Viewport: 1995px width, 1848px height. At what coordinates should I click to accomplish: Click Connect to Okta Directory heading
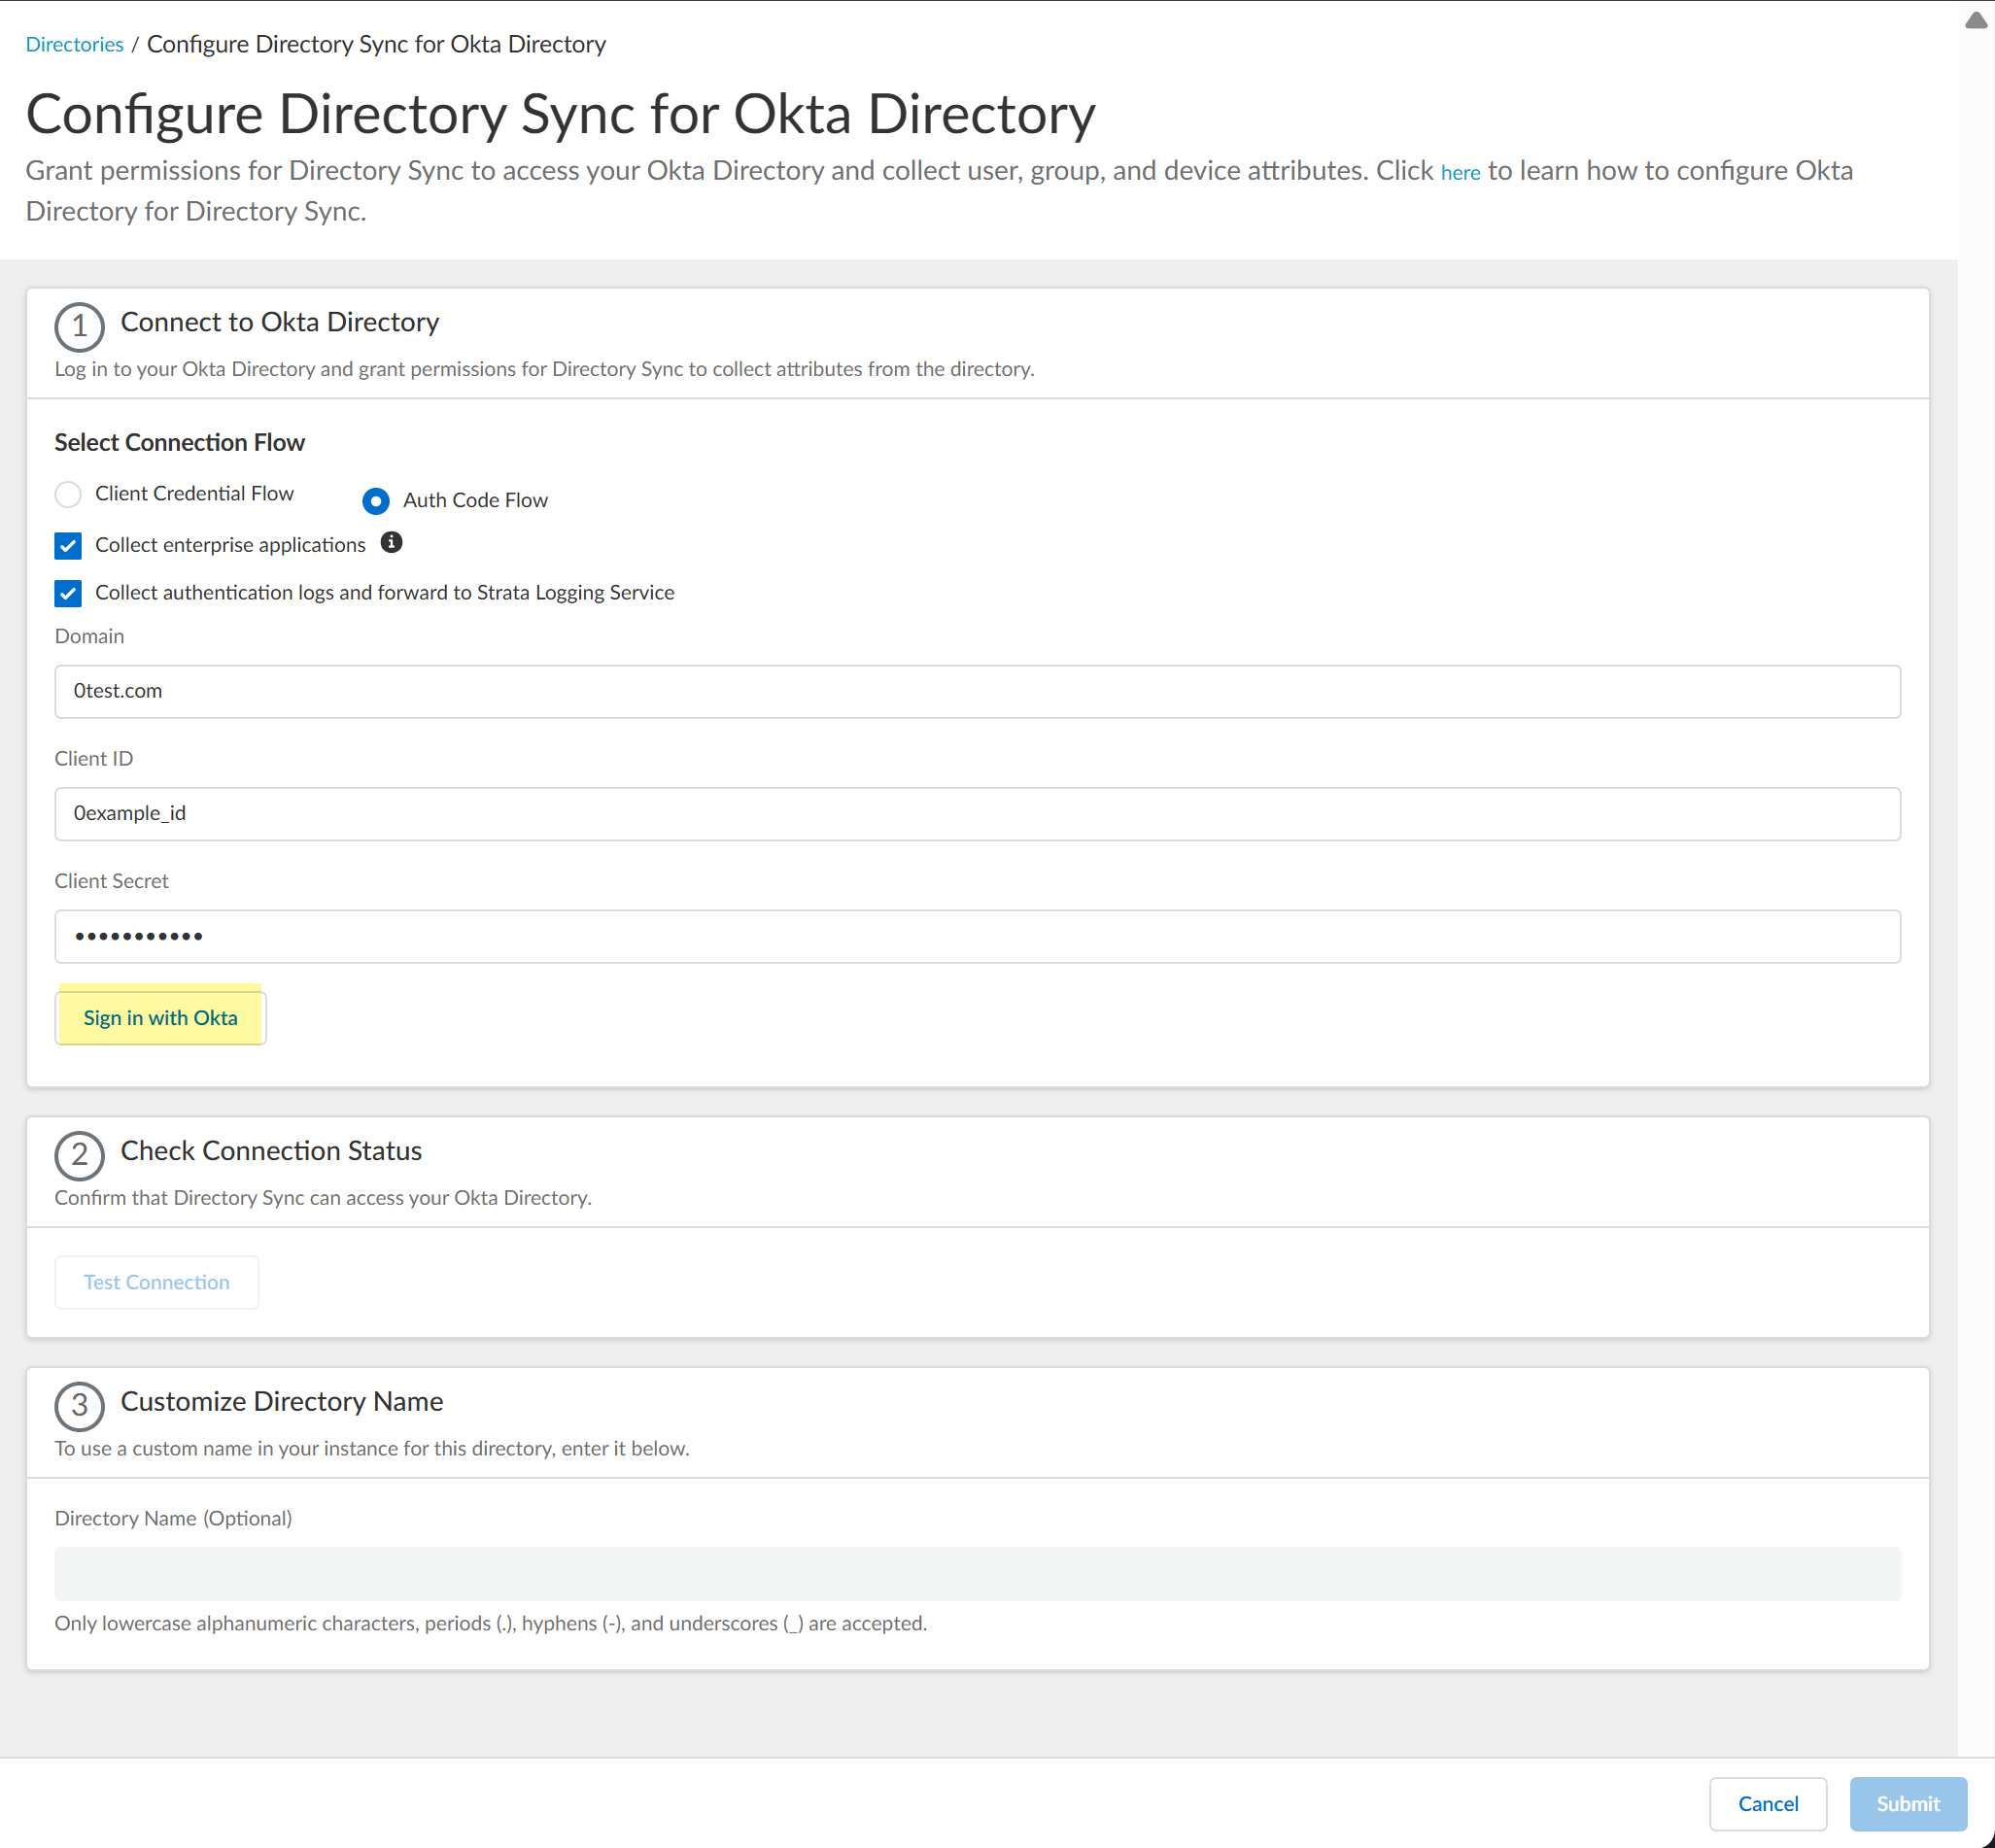(x=280, y=322)
